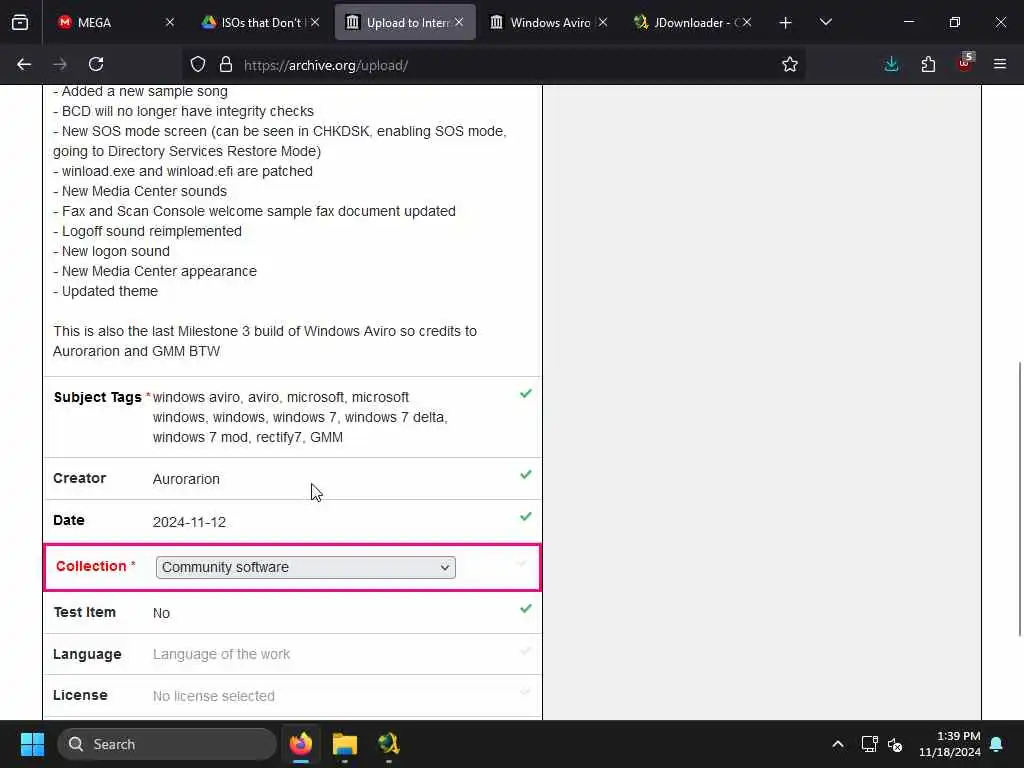
Task: Open the extensions puzzle icon
Action: point(928,64)
